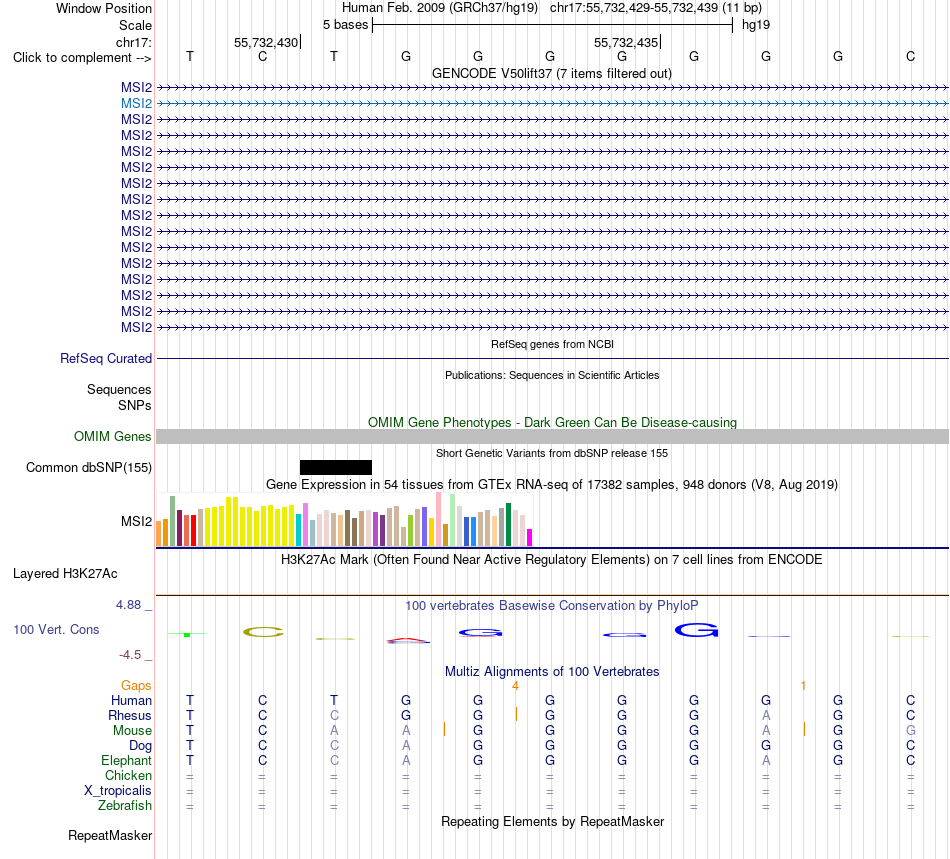Click the 'Click to complement -->' label
This screenshot has width=950, height=859.
pyautogui.click(x=82, y=58)
